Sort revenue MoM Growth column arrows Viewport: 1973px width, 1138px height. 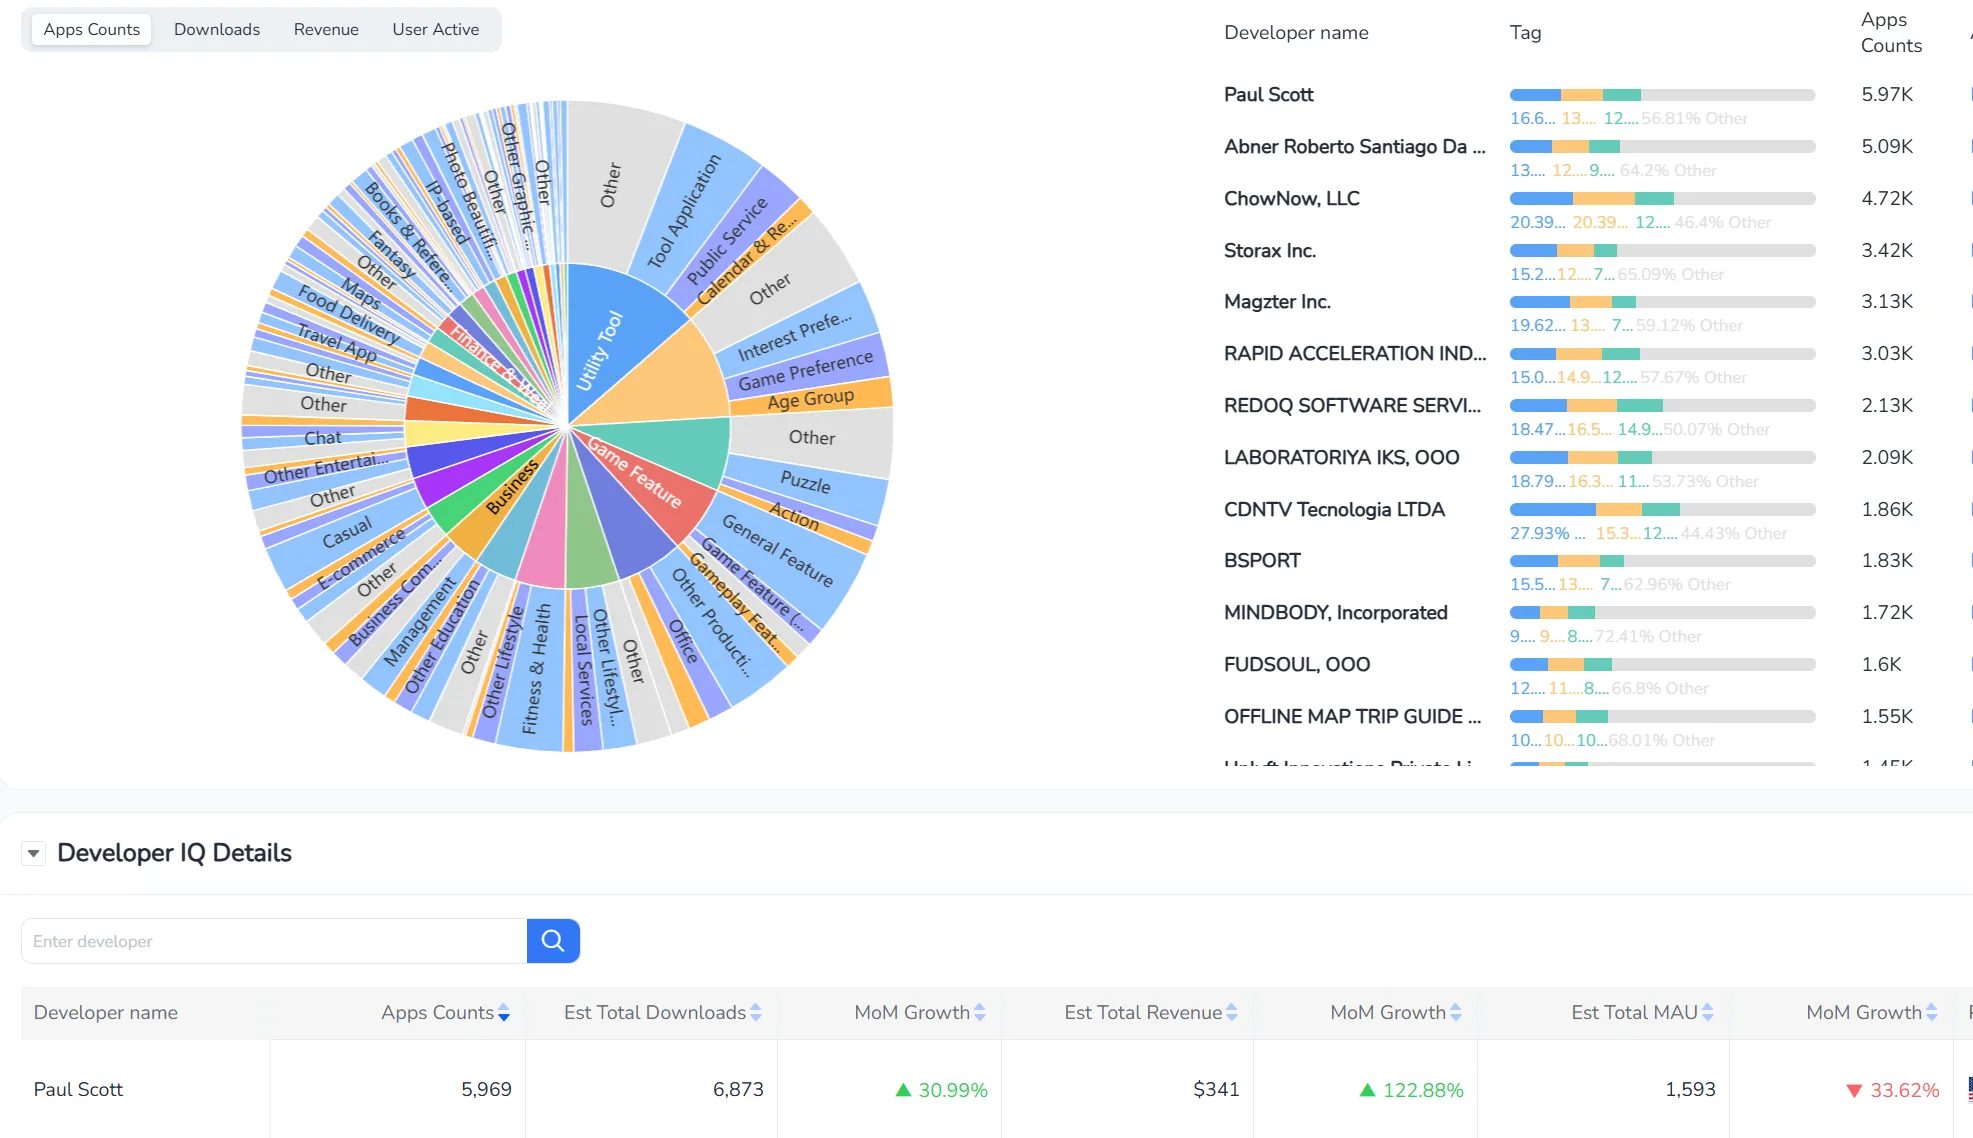click(1456, 1013)
